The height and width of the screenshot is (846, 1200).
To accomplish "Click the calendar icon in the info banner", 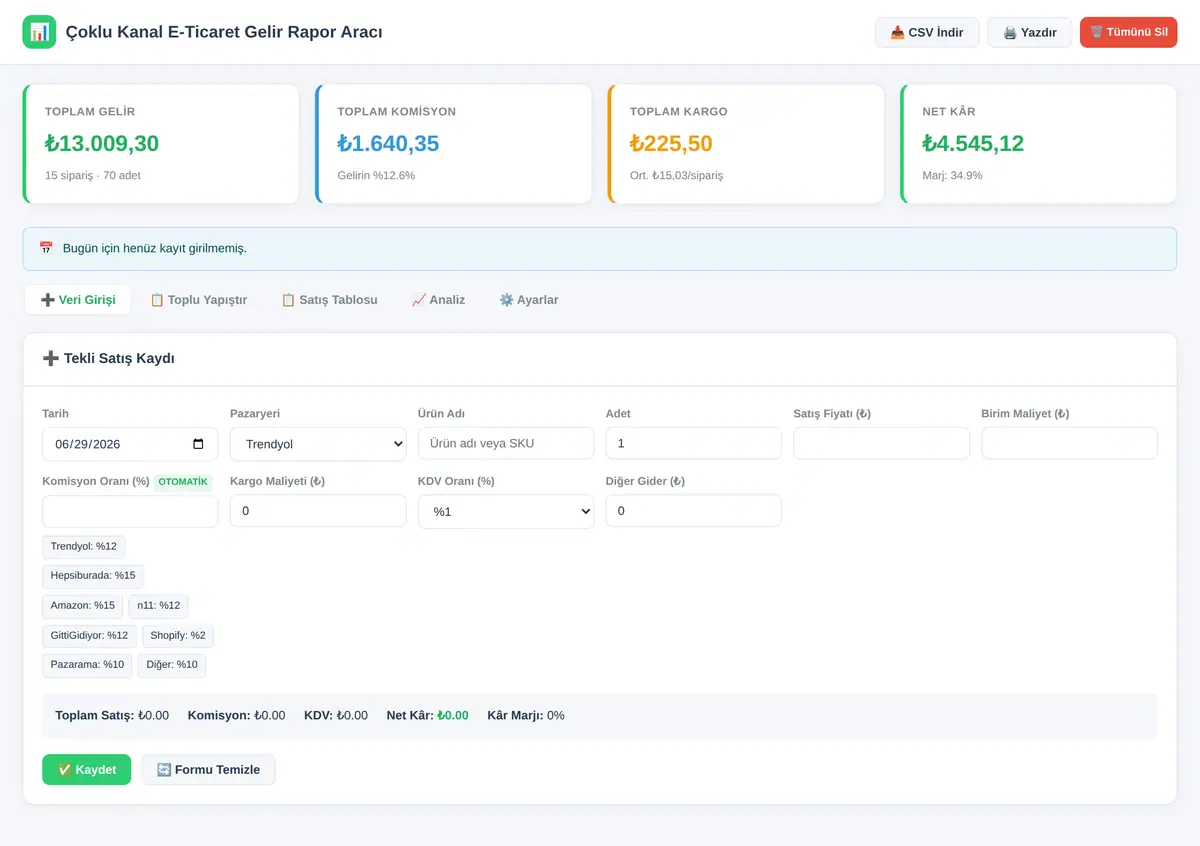I will click(46, 248).
